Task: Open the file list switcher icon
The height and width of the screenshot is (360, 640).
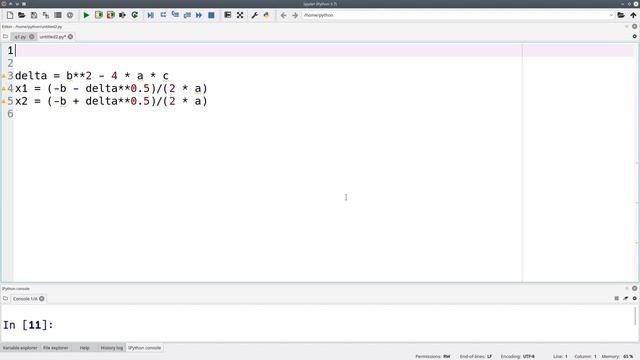Action: click(58, 15)
